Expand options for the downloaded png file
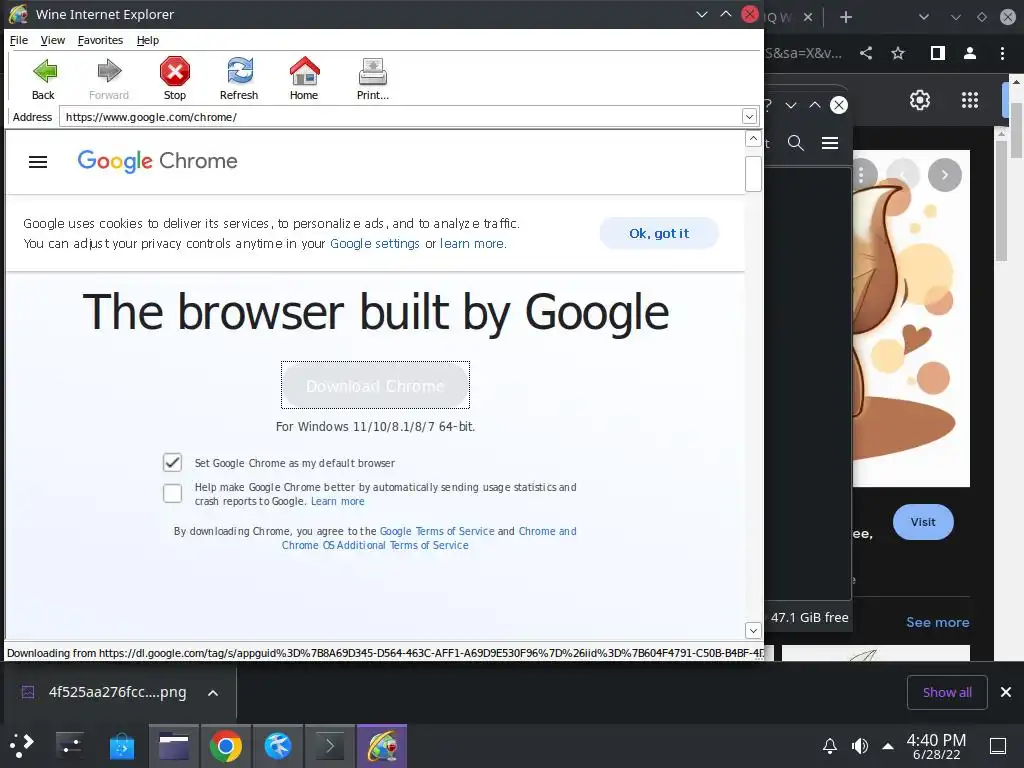1024x768 pixels. (213, 693)
